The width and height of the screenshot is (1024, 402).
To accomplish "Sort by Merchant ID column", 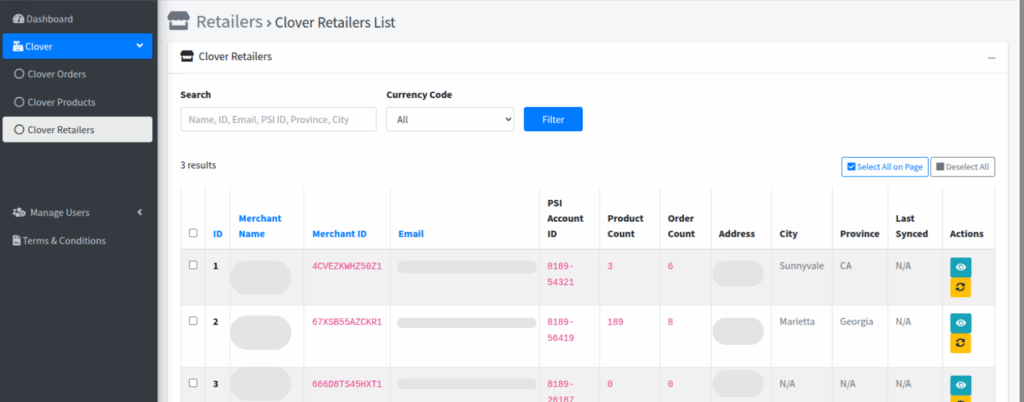I will (340, 234).
